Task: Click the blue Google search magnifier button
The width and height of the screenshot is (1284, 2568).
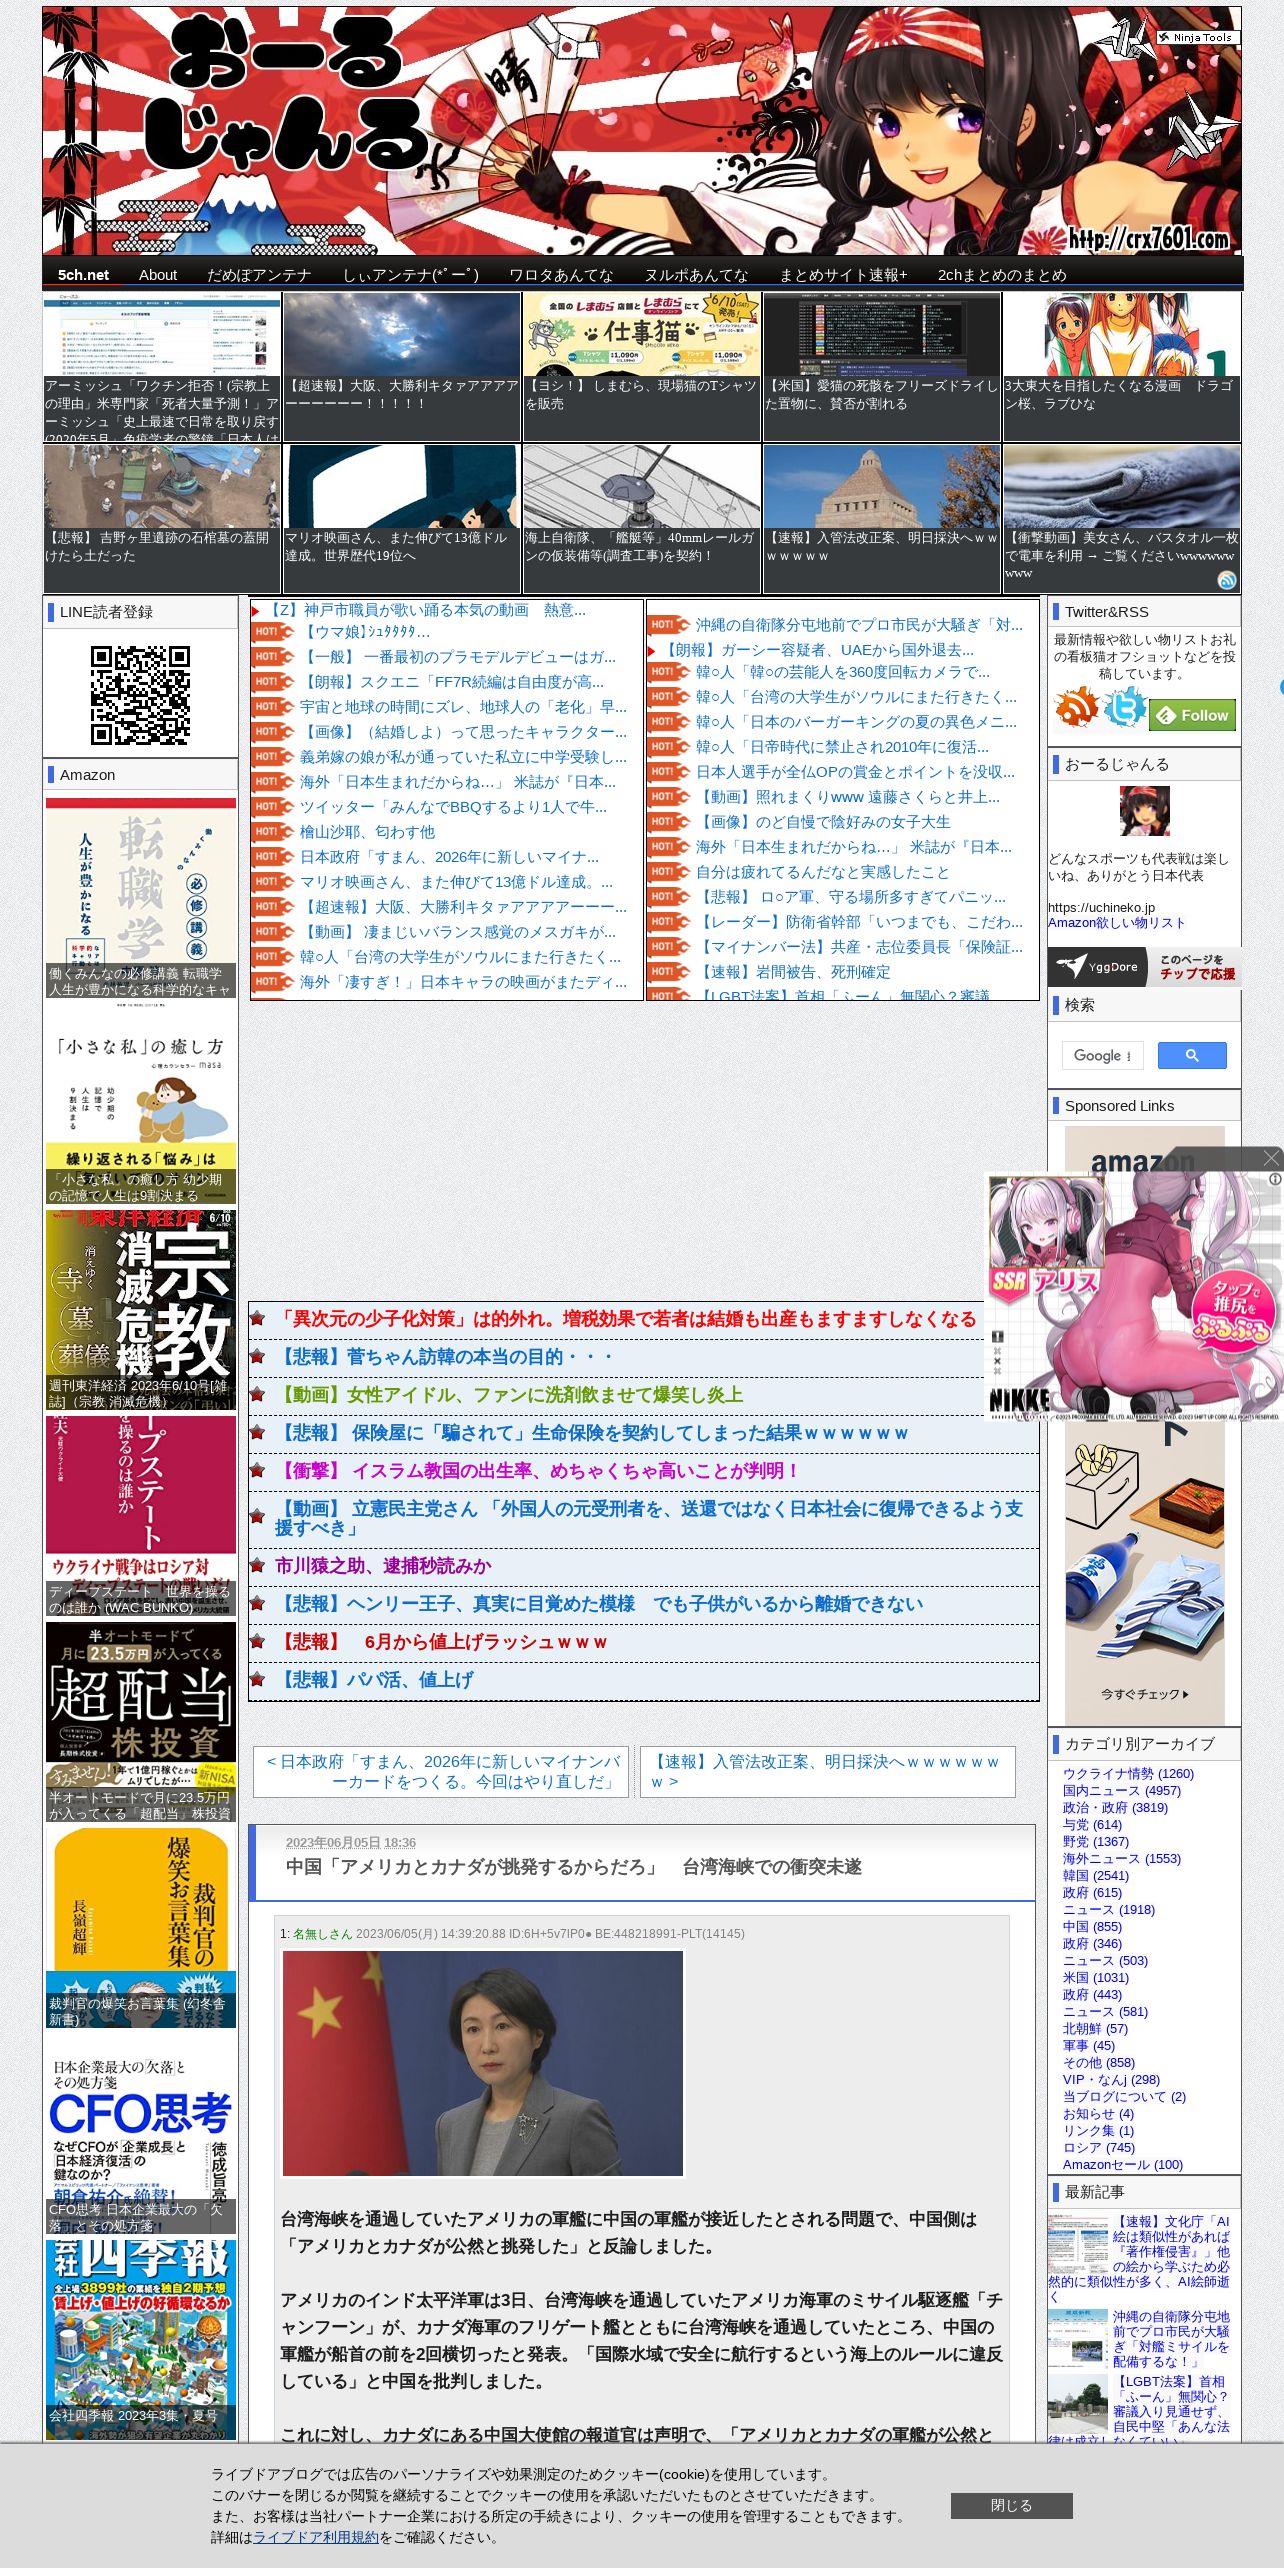Action: (x=1192, y=1055)
